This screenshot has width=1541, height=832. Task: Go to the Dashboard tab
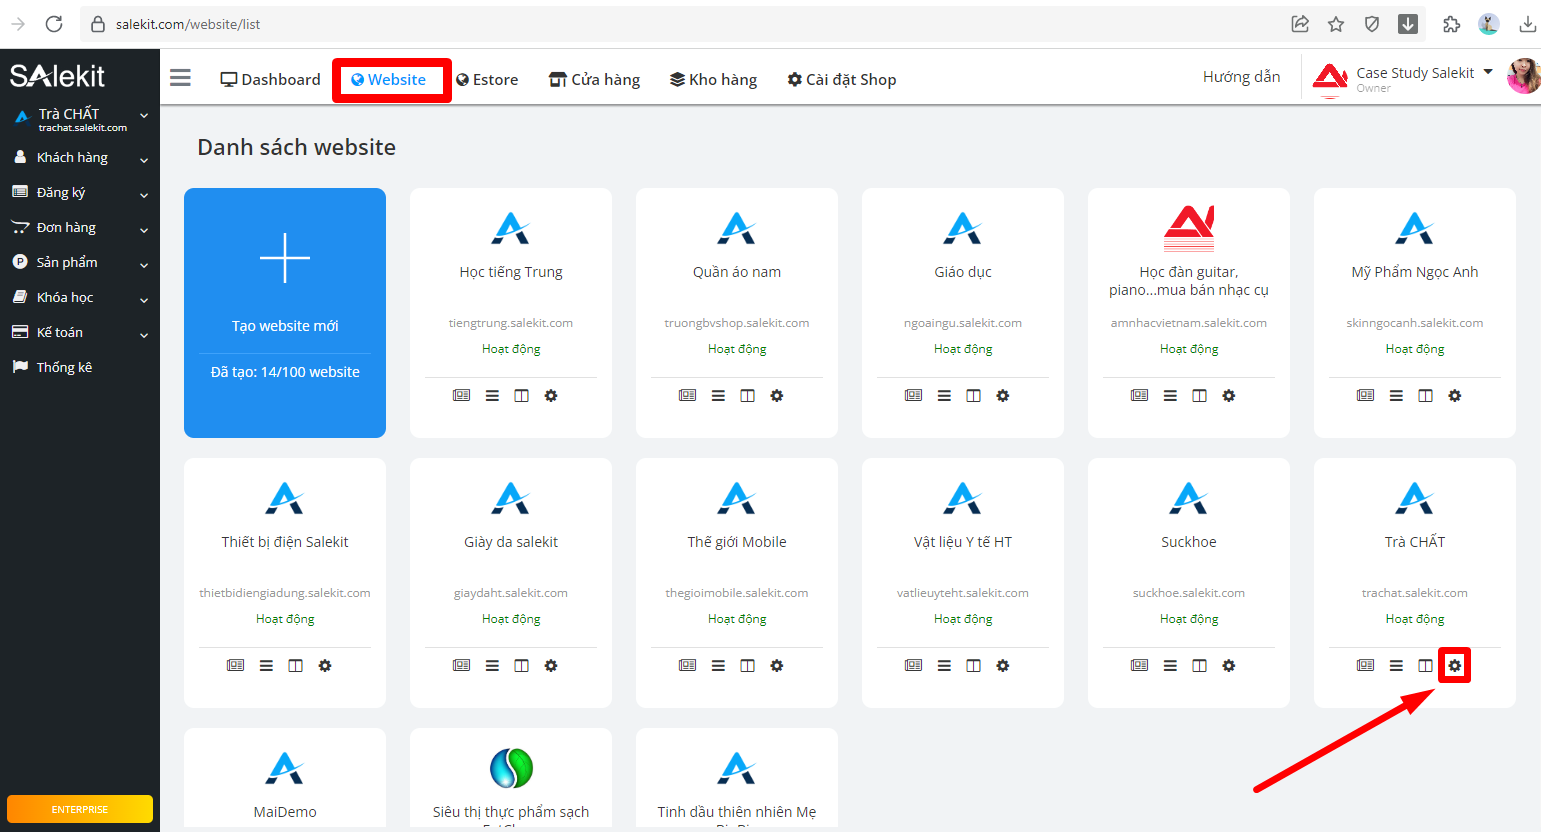pyautogui.click(x=270, y=80)
